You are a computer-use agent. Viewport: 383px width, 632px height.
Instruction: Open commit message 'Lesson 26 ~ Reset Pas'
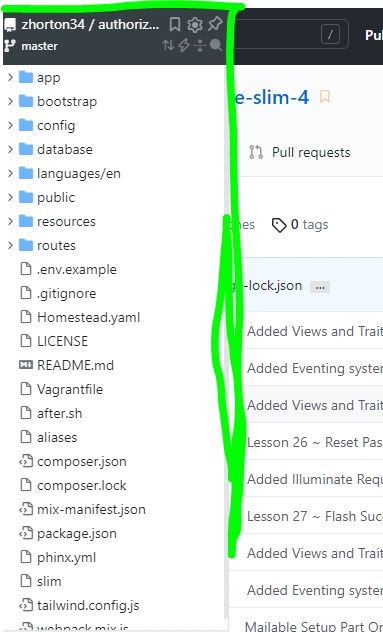tap(314, 442)
